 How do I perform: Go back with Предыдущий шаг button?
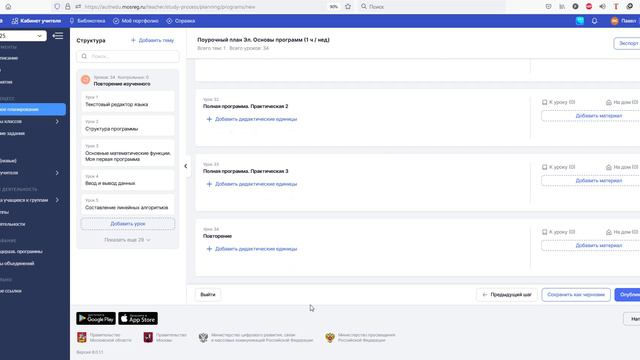[x=507, y=295]
